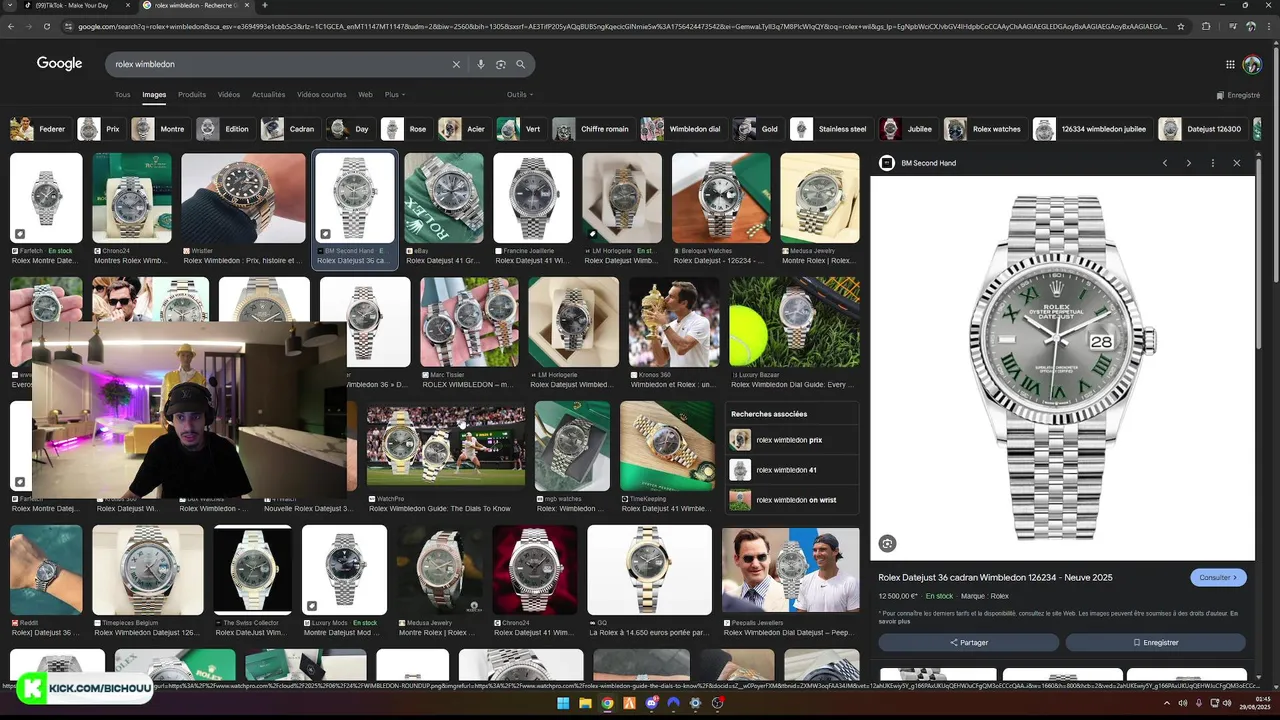The width and height of the screenshot is (1280, 720).
Task: Open related search rolex wimbledon 41
Action: pyautogui.click(x=791, y=470)
